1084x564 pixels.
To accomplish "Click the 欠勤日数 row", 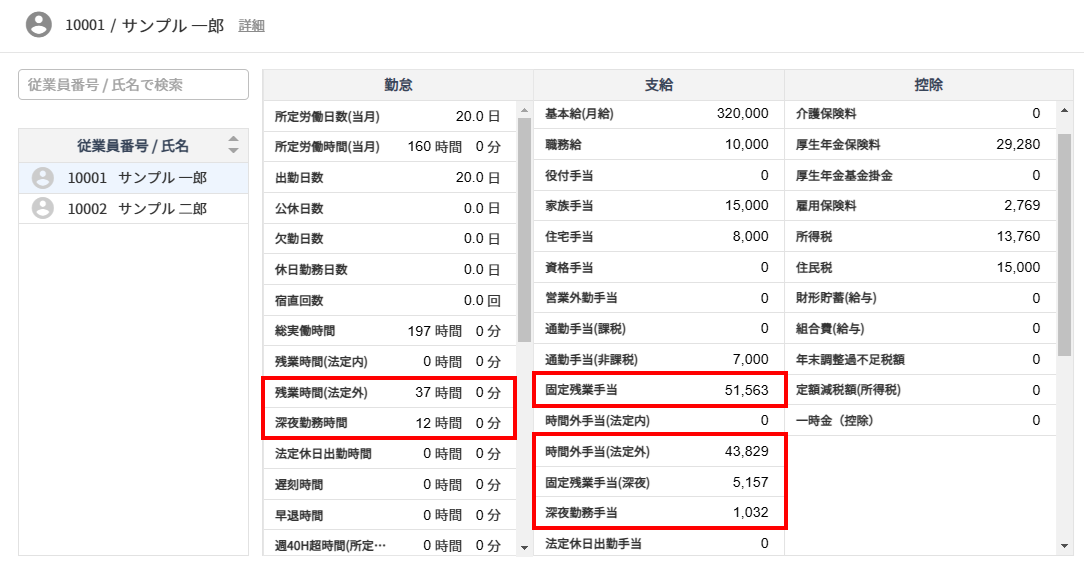I will [389, 238].
